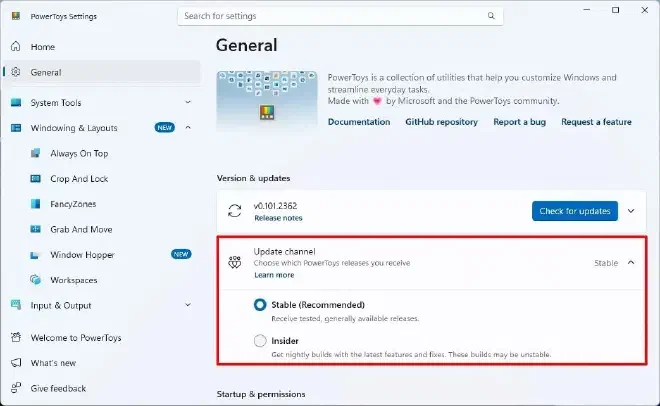Open the Request a feature link
This screenshot has width=660, height=406.
click(x=596, y=122)
